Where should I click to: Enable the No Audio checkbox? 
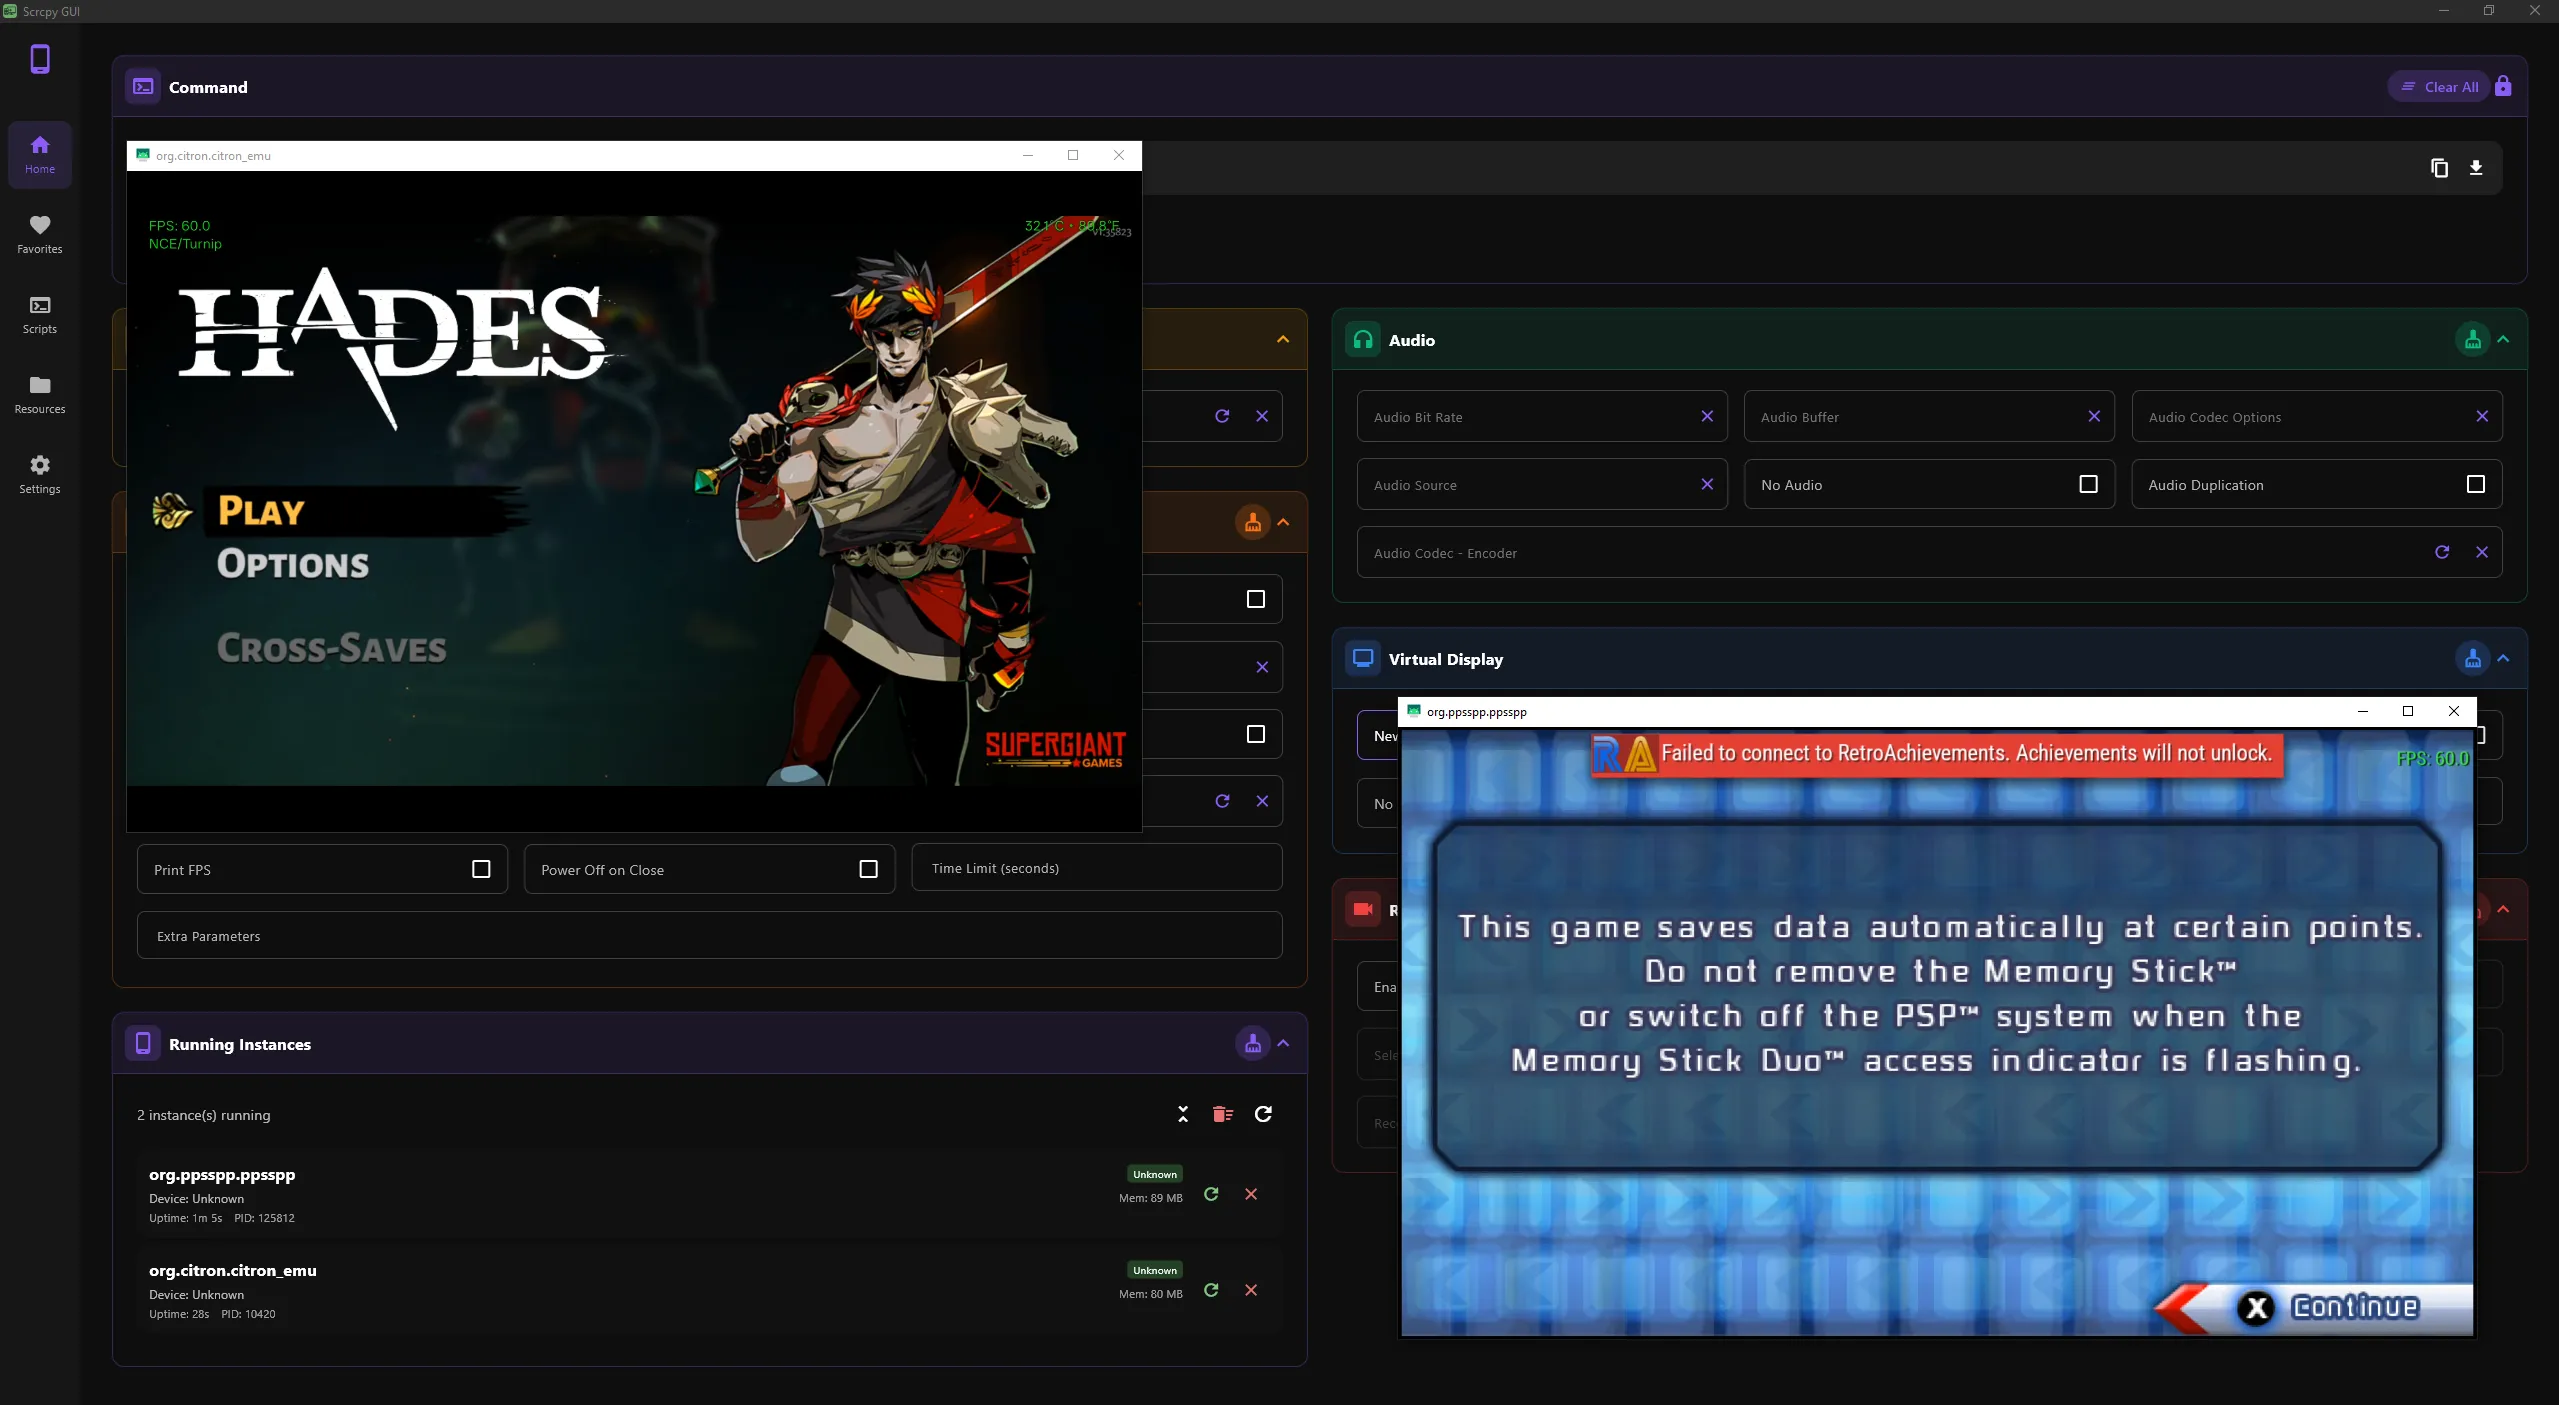tap(2088, 484)
